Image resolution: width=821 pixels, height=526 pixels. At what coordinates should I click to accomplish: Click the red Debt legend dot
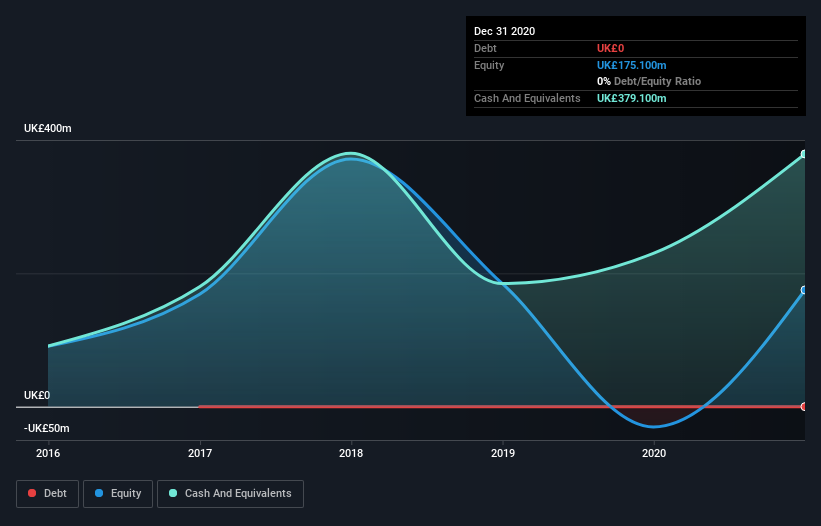click(x=32, y=493)
